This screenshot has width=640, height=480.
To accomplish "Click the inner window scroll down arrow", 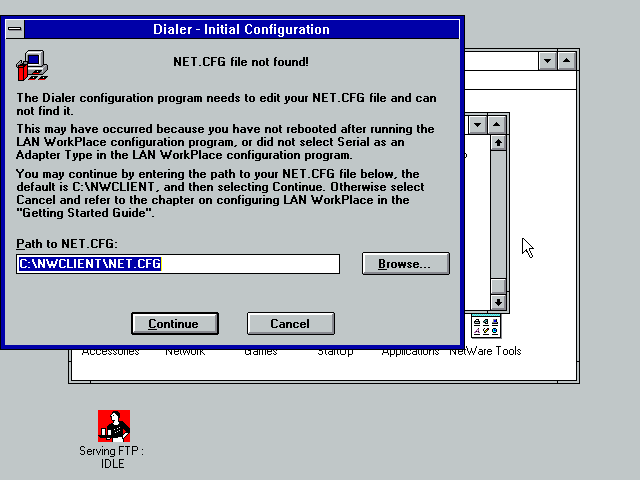I will pos(498,302).
